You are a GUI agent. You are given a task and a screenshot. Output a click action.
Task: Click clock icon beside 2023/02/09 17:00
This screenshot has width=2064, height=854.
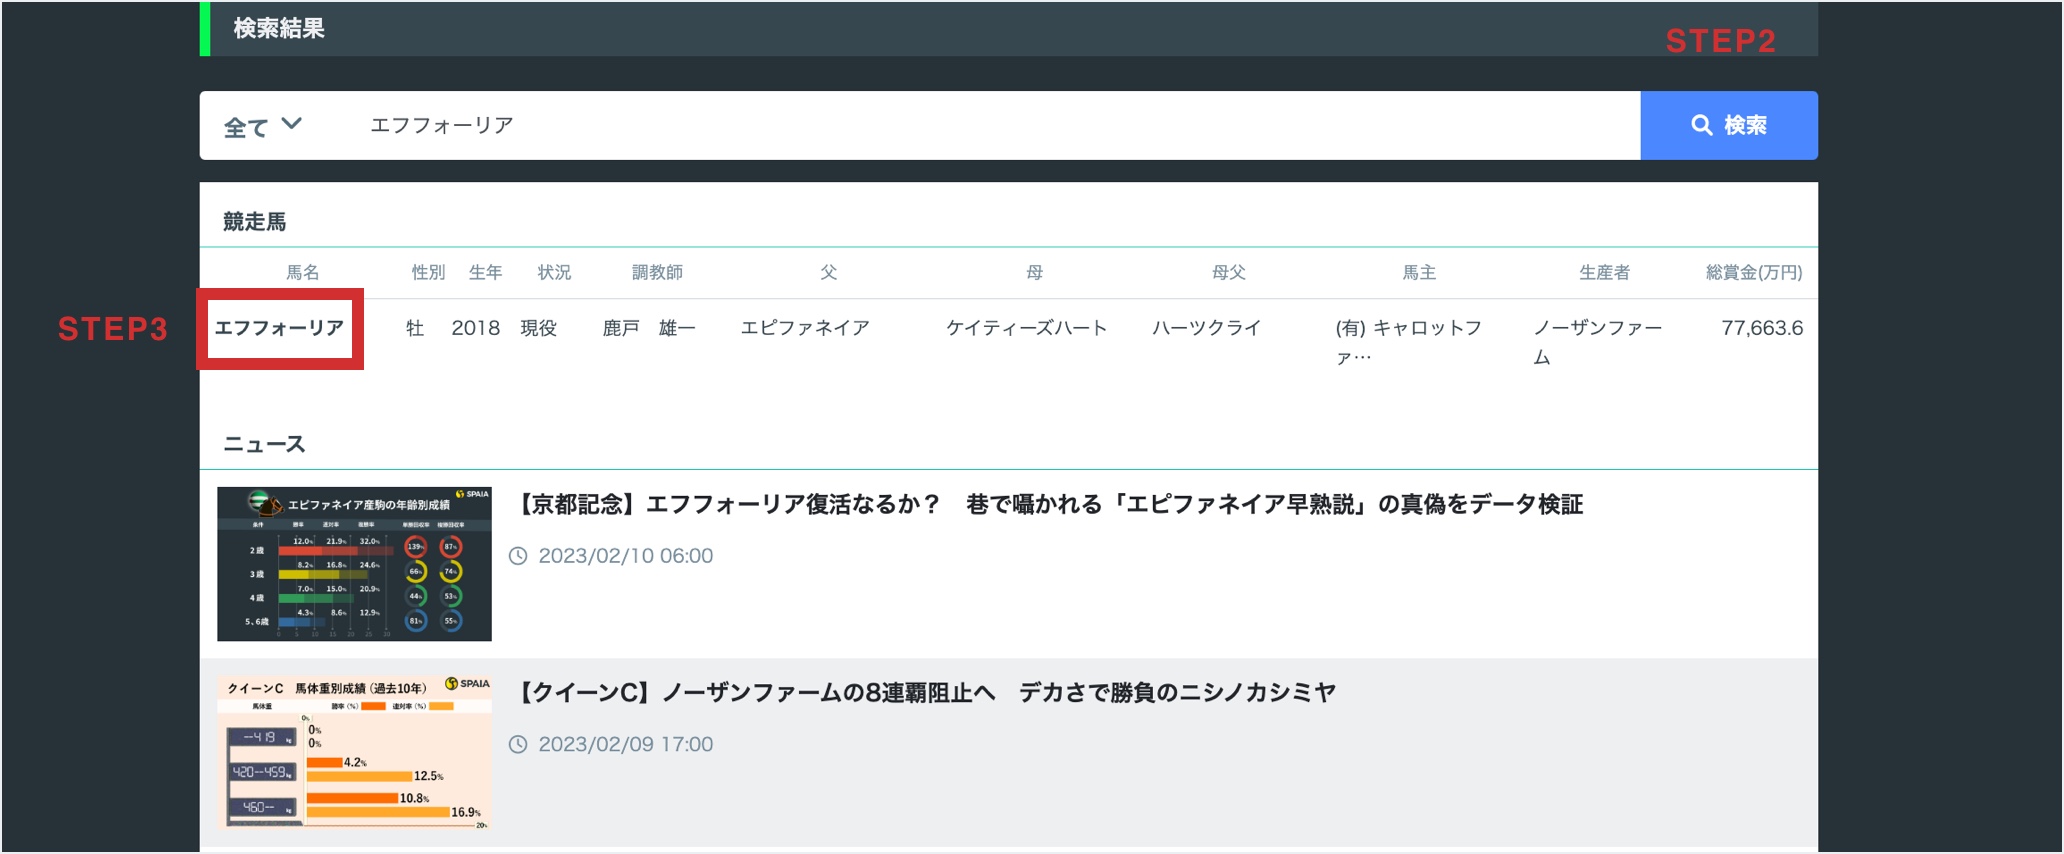pyautogui.click(x=518, y=744)
